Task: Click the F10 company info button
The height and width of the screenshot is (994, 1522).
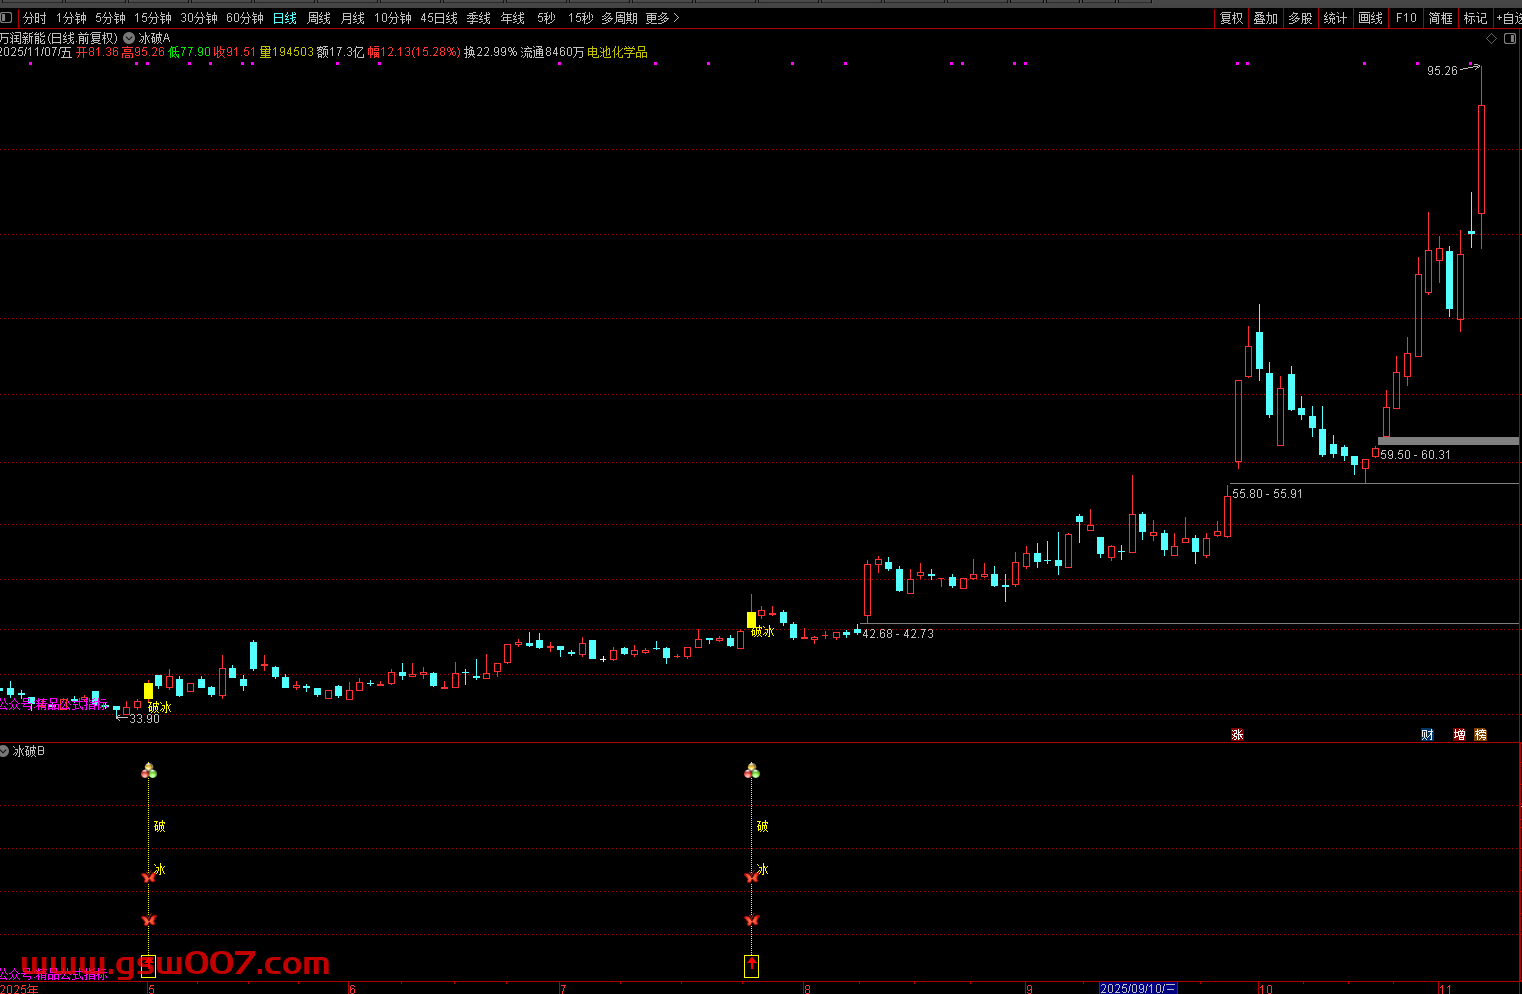Action: coord(1406,18)
